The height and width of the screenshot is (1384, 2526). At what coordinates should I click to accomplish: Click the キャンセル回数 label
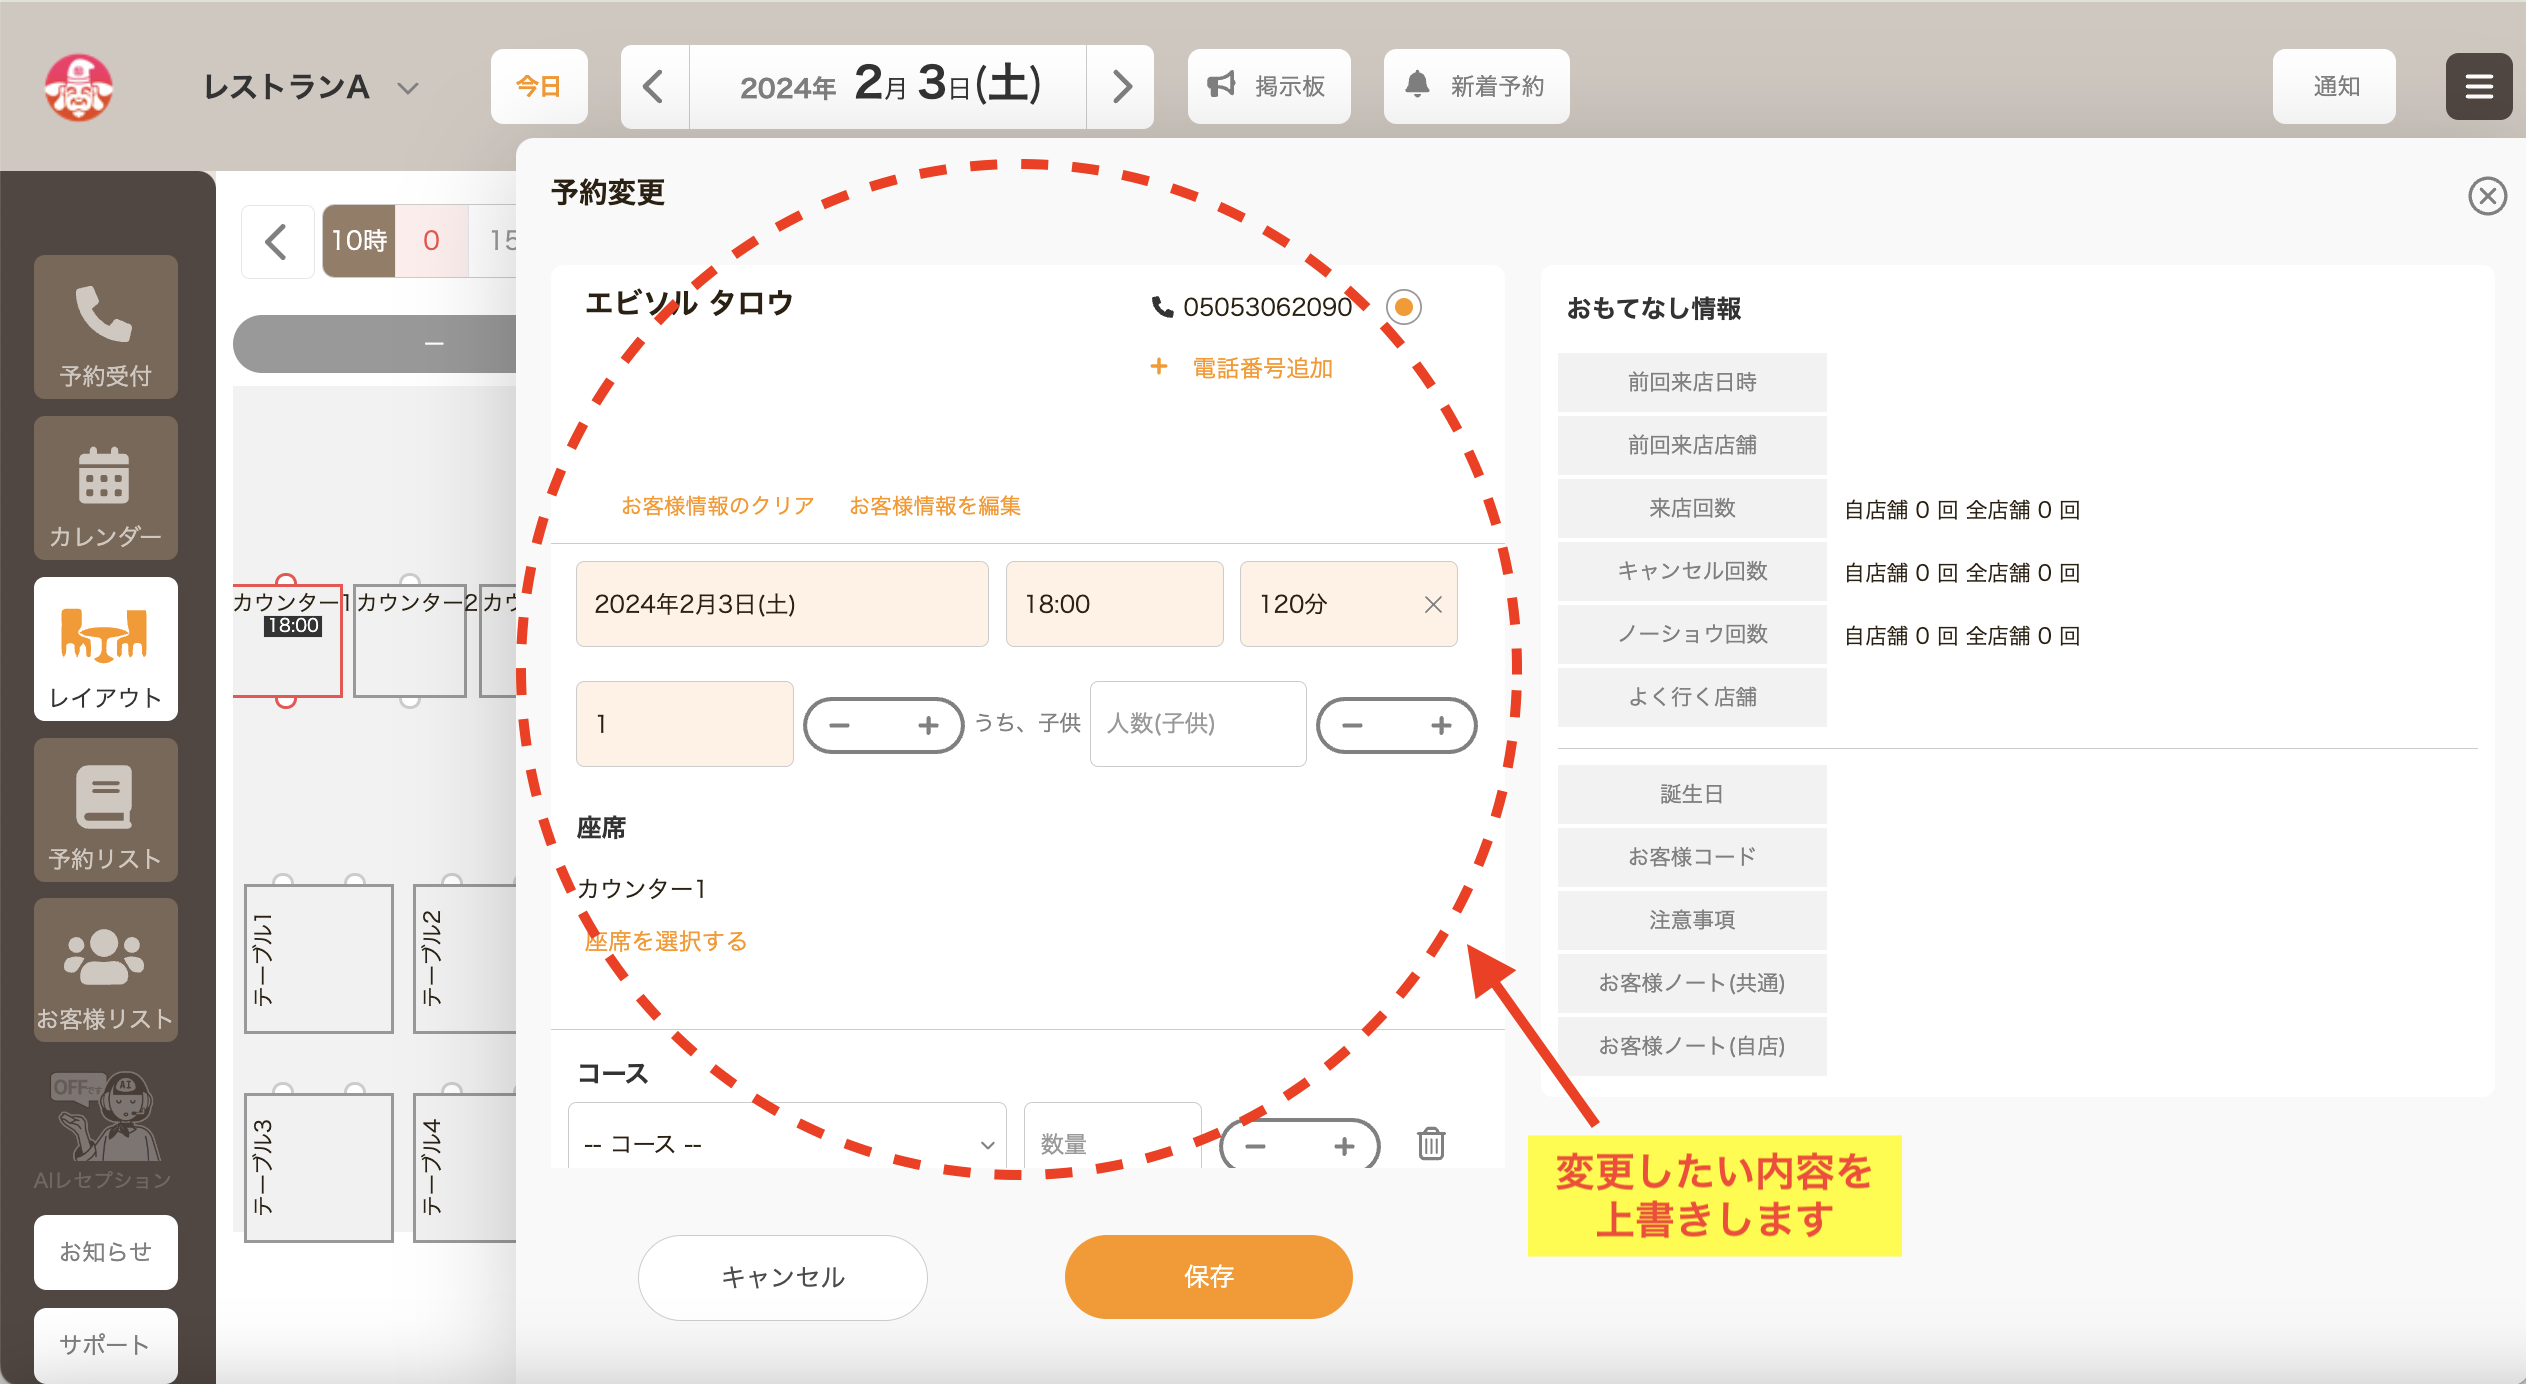click(1692, 571)
